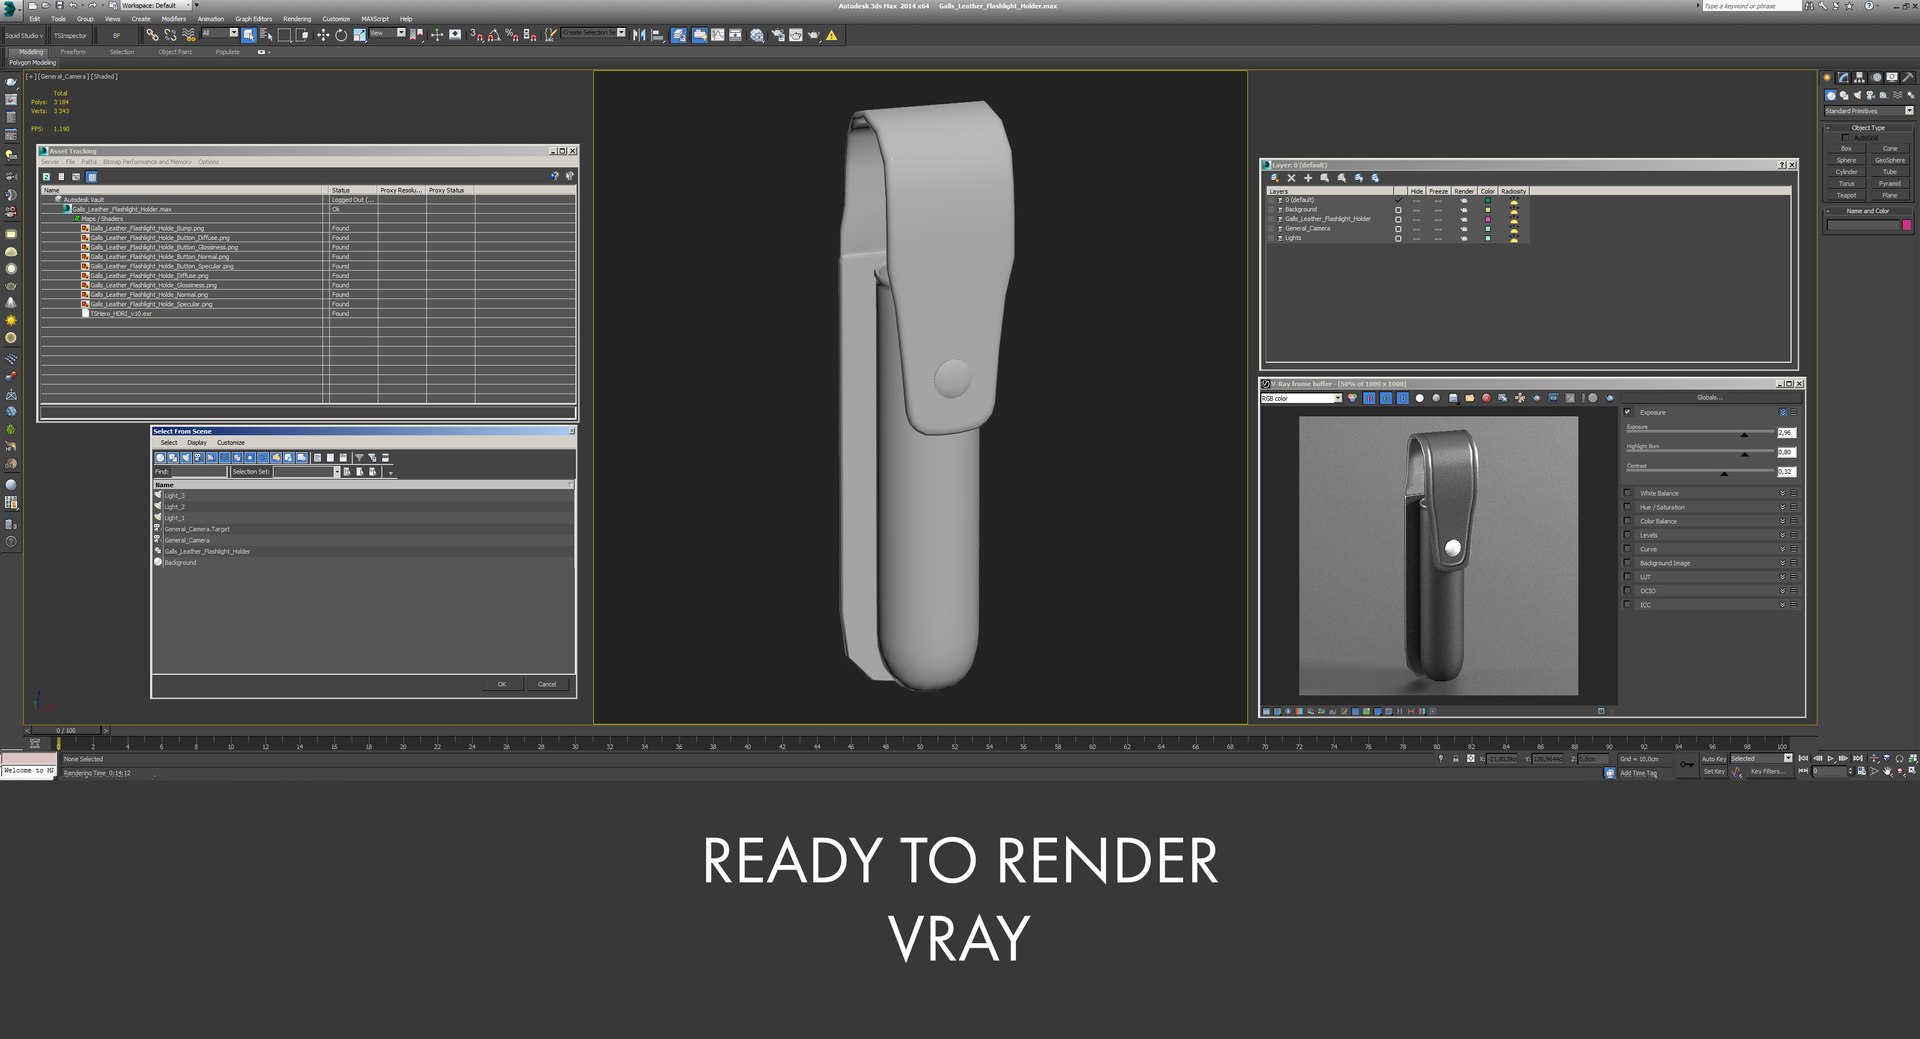Click the Globals... button in VFB
The width and height of the screenshot is (1920, 1039).
[1709, 397]
